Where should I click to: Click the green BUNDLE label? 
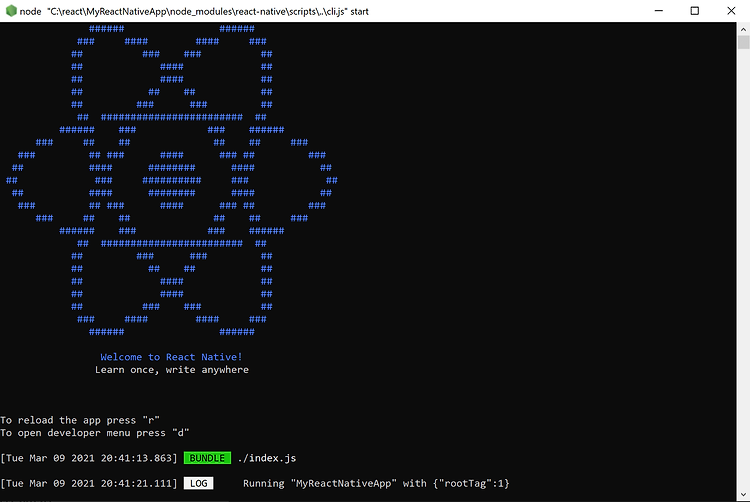pos(207,458)
